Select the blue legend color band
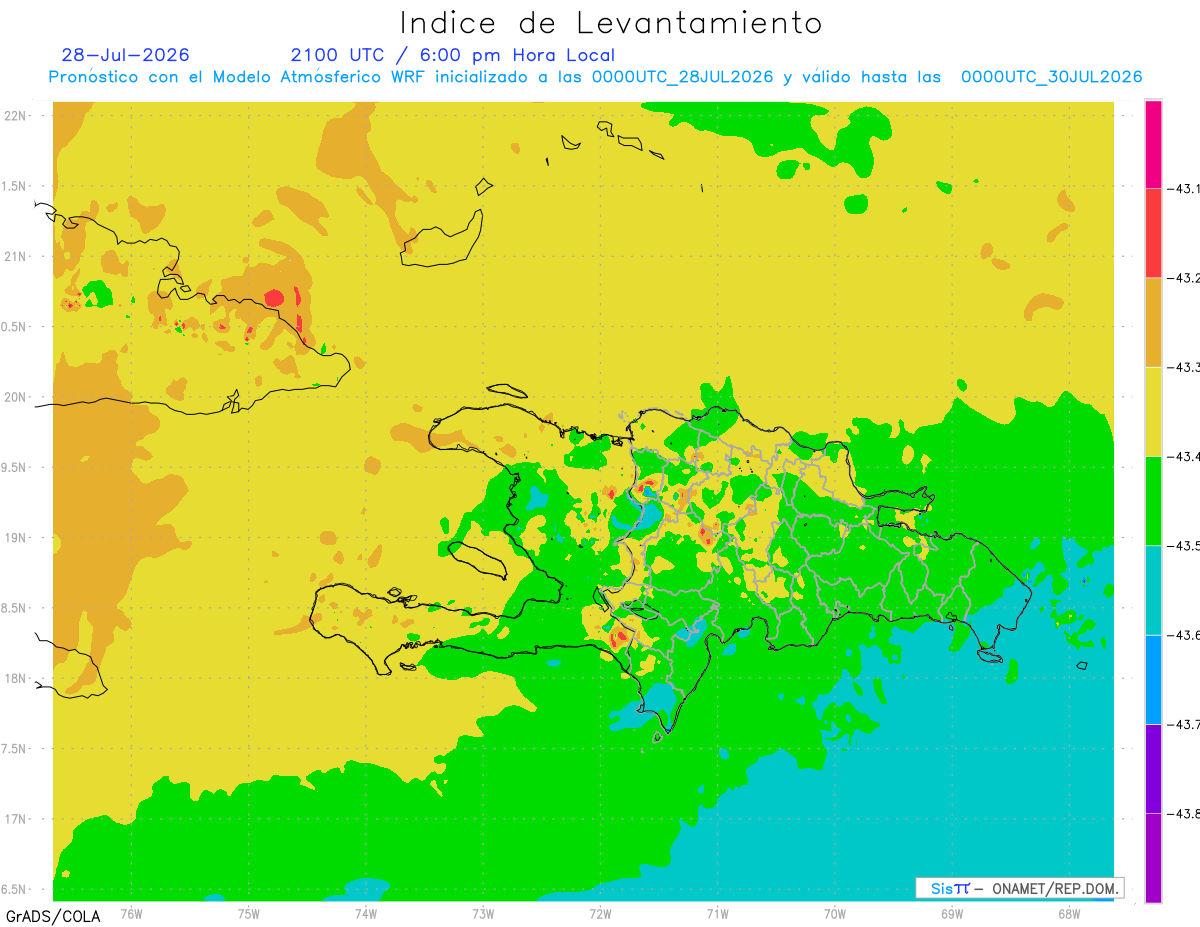 [x=1153, y=679]
